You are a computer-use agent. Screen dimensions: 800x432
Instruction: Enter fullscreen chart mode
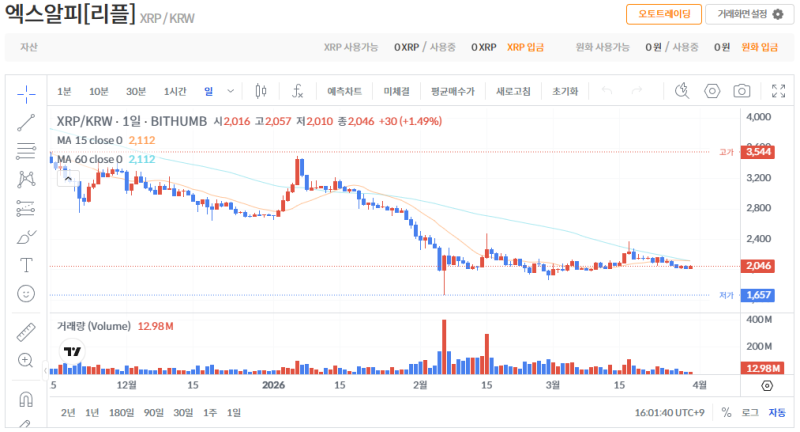point(779,91)
